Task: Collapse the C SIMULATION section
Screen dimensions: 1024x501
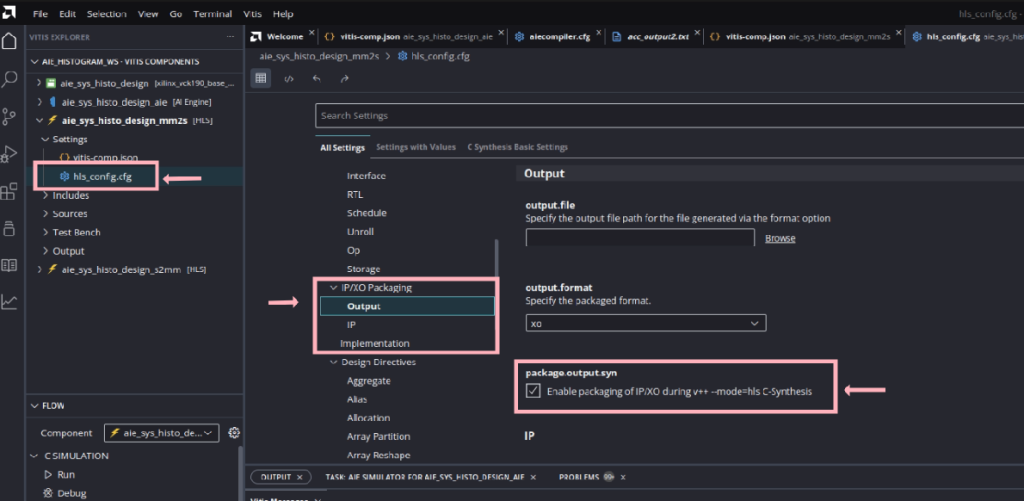Action: [x=35, y=455]
